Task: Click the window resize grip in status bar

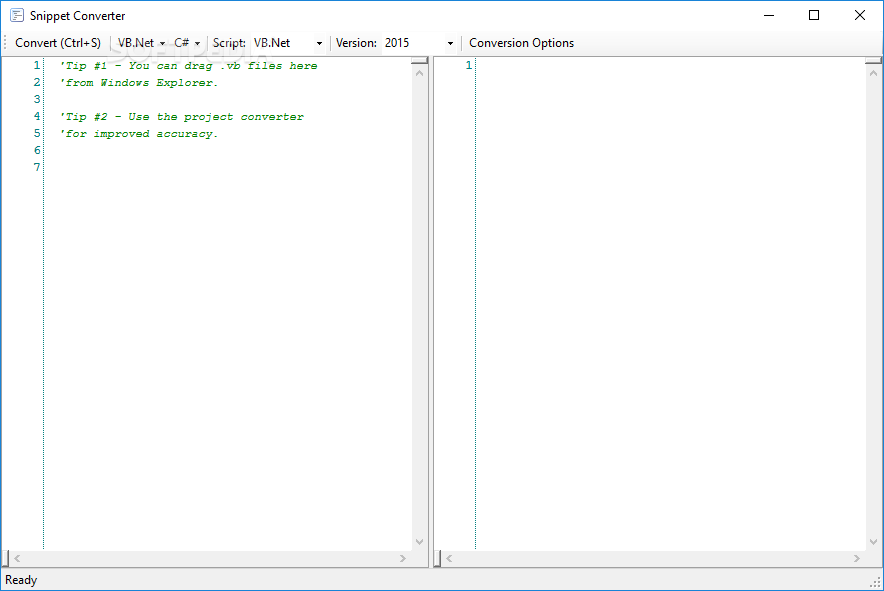Action: (x=877, y=584)
